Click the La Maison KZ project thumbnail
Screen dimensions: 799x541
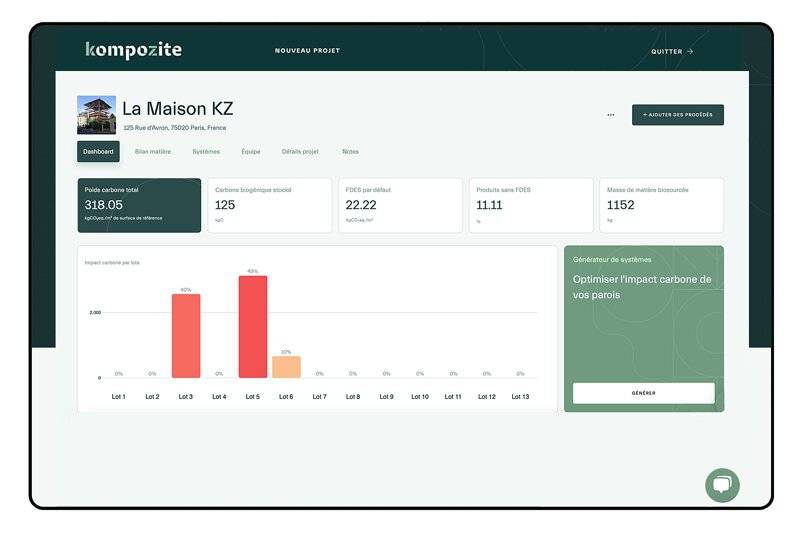point(96,115)
